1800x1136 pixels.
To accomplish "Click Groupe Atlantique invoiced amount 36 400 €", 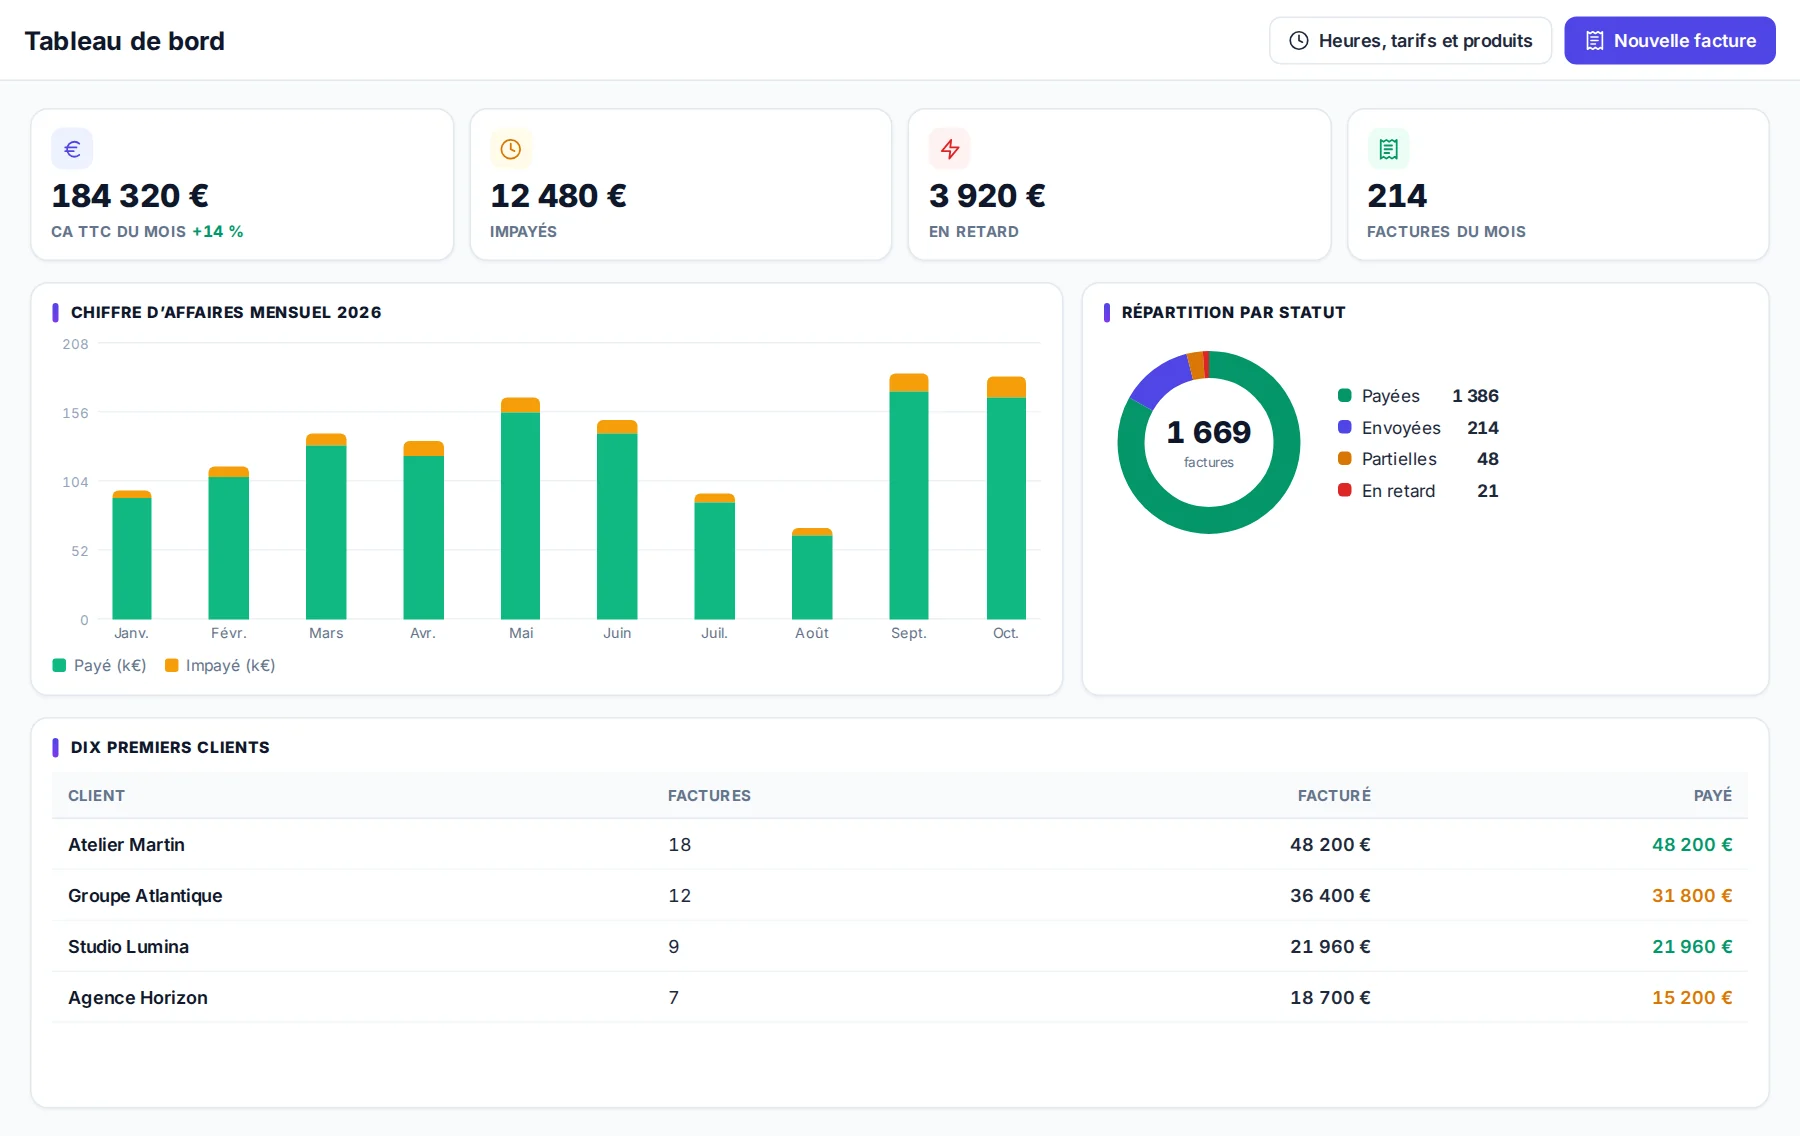I will 1330,896.
